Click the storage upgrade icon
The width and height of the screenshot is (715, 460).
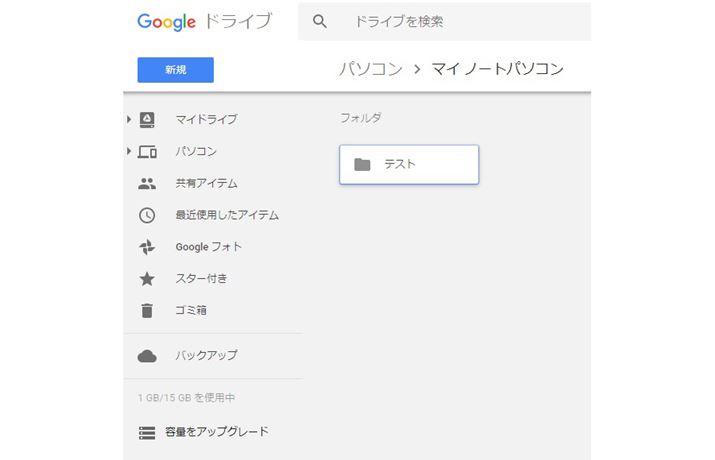click(147, 433)
